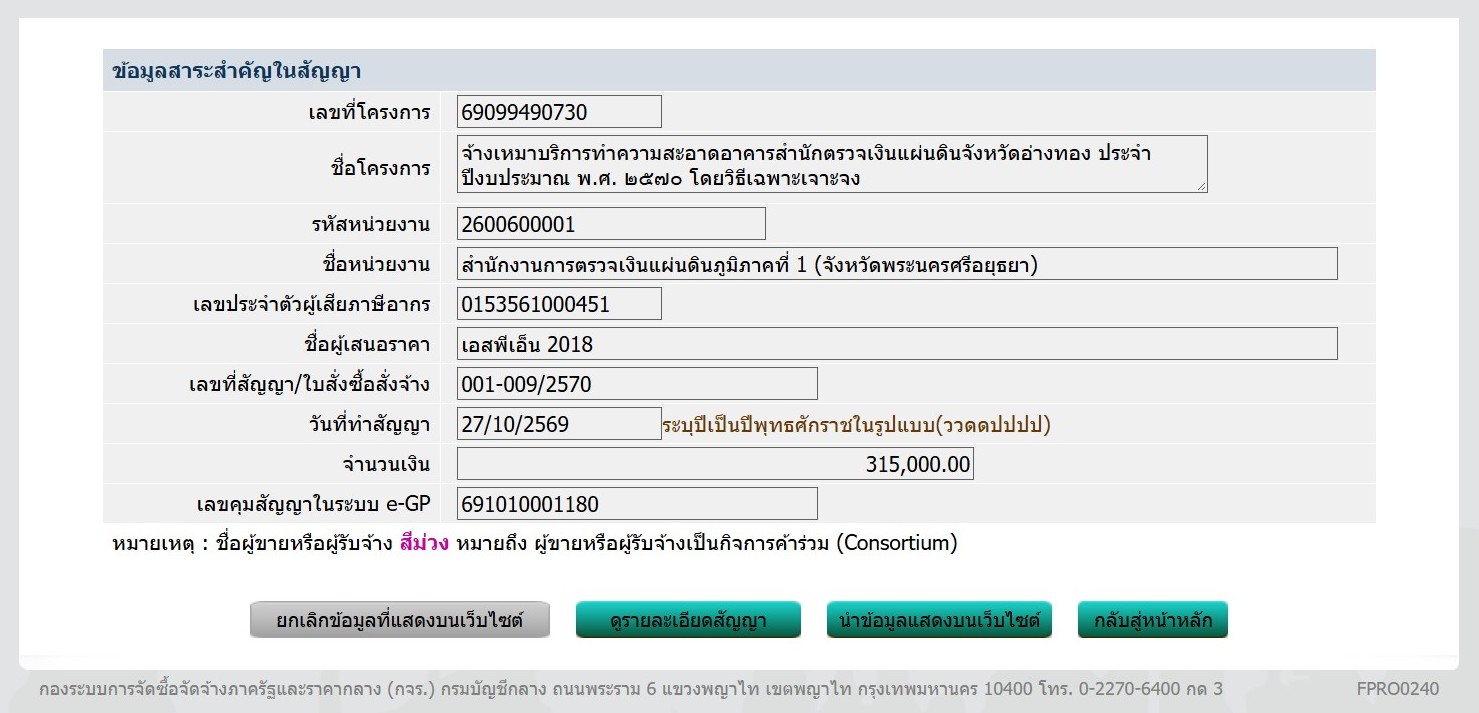Click the นำข้อมูลแสดงบนเว็บไซต์ button
The height and width of the screenshot is (713, 1479).
tap(939, 620)
